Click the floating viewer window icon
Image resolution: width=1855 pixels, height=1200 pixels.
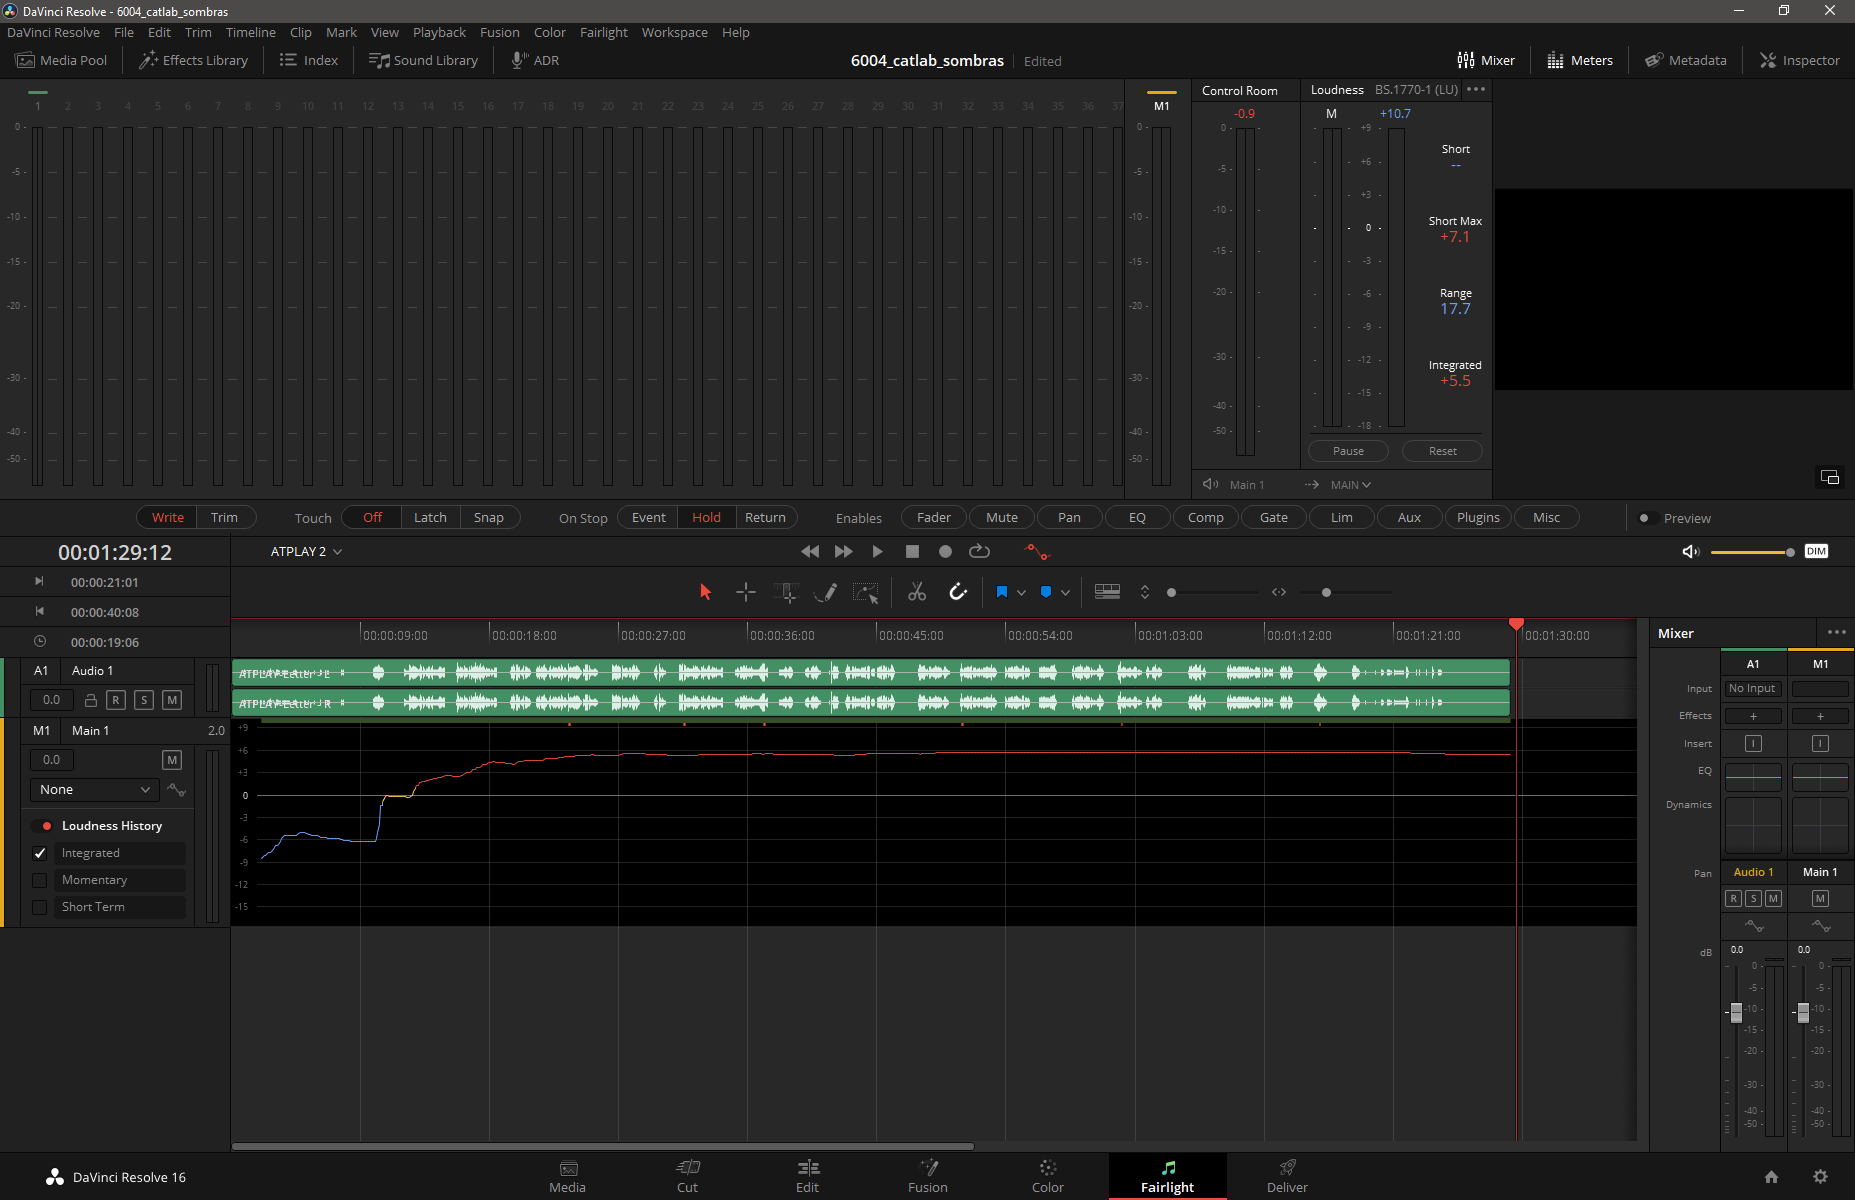tap(1830, 477)
